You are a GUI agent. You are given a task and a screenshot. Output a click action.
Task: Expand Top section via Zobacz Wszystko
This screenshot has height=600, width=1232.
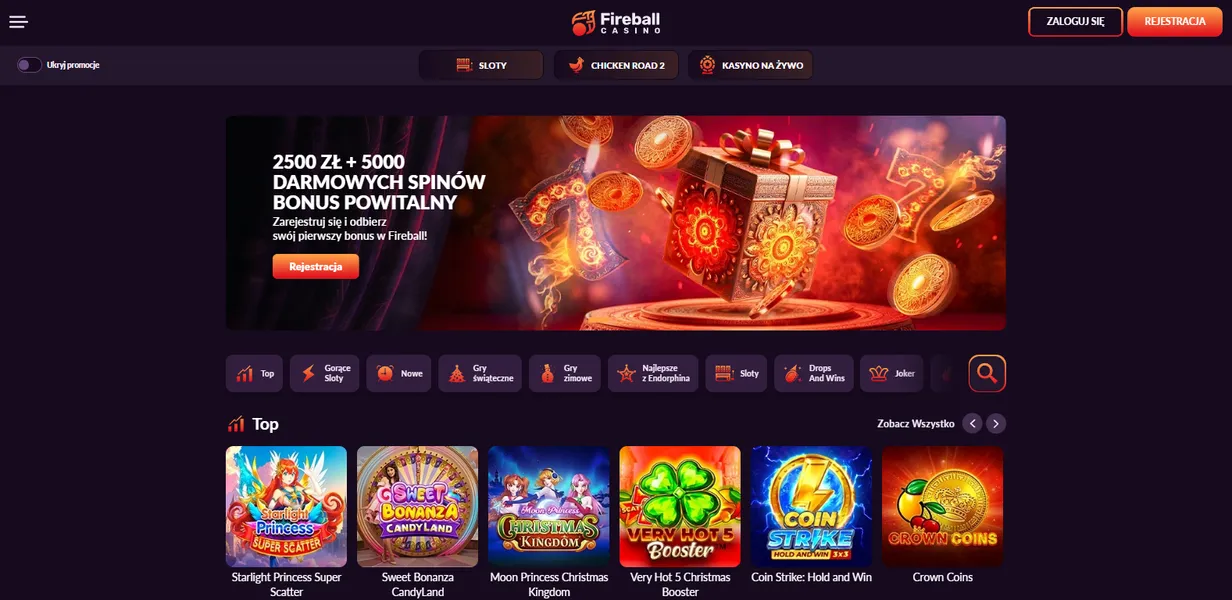coord(915,424)
